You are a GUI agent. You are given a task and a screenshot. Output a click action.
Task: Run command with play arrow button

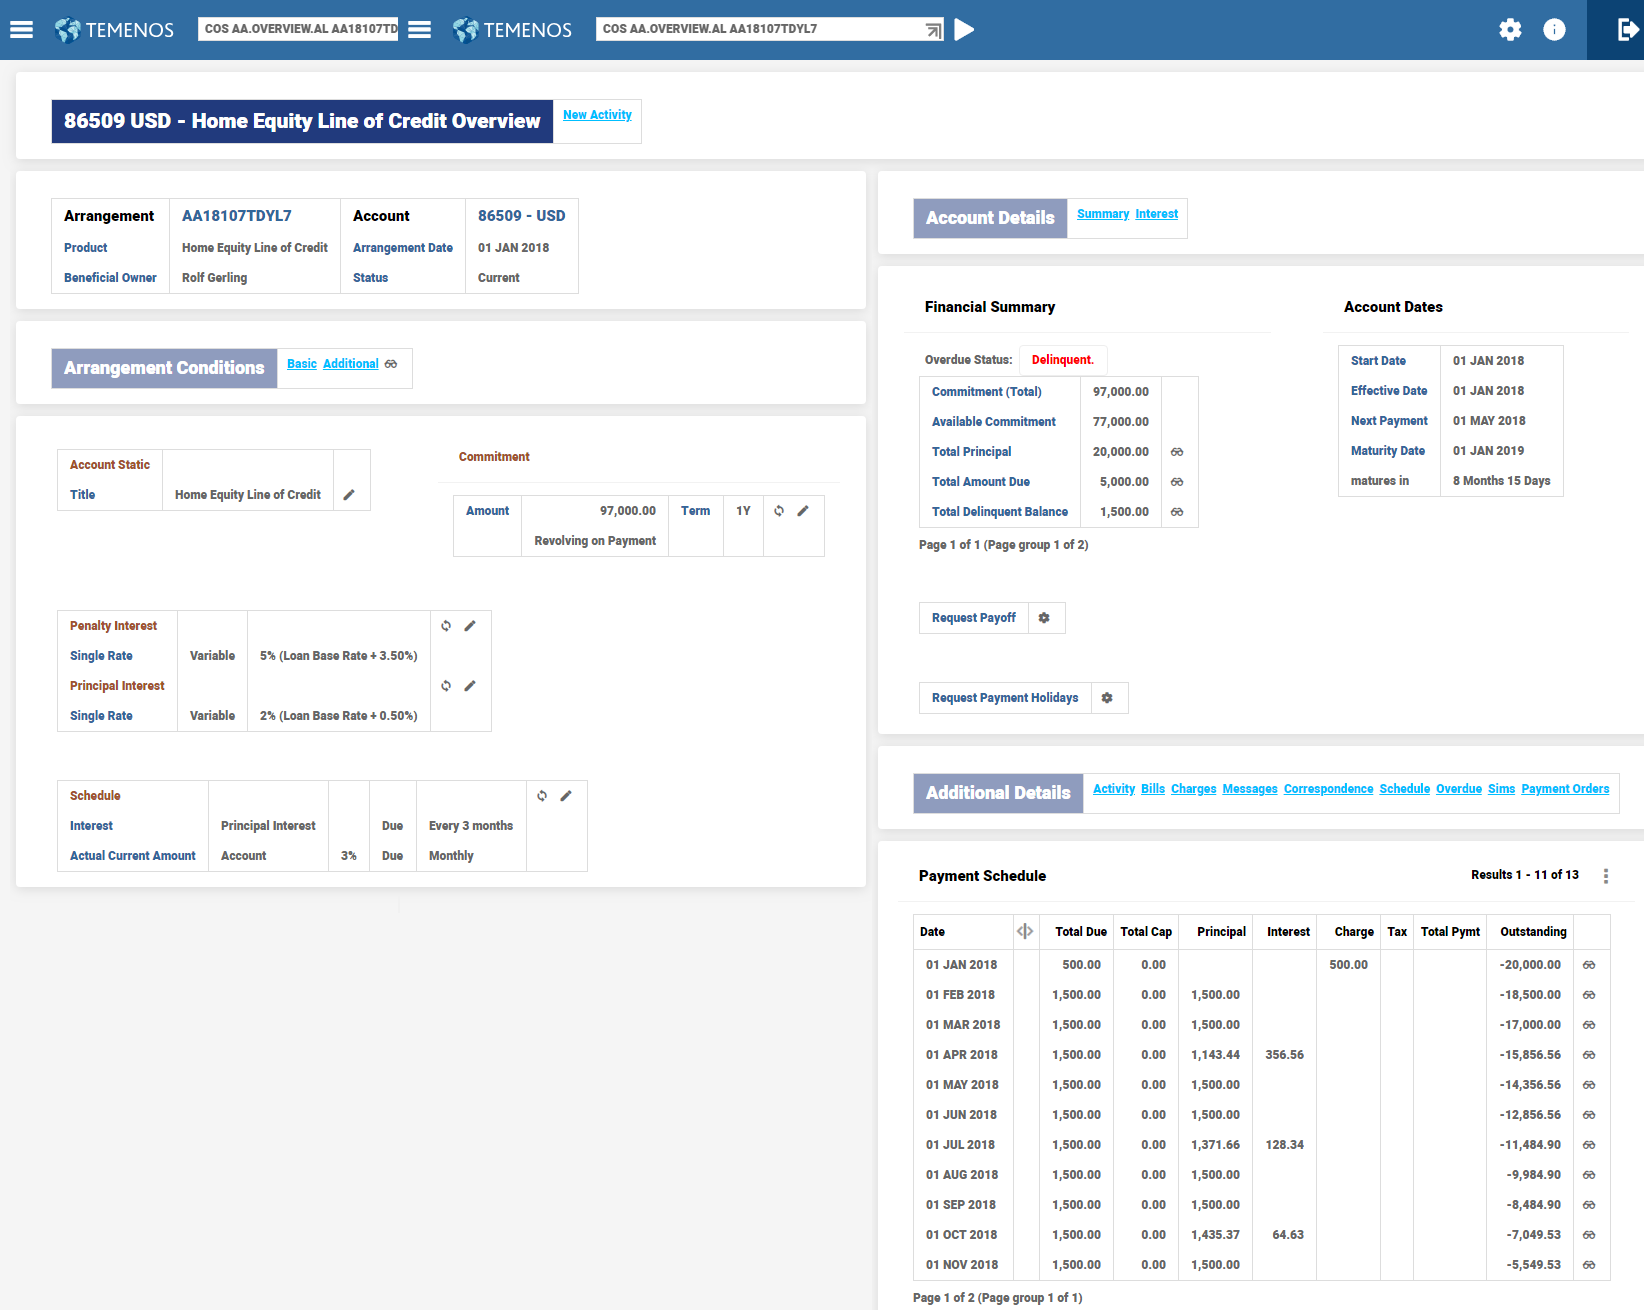coord(964,30)
